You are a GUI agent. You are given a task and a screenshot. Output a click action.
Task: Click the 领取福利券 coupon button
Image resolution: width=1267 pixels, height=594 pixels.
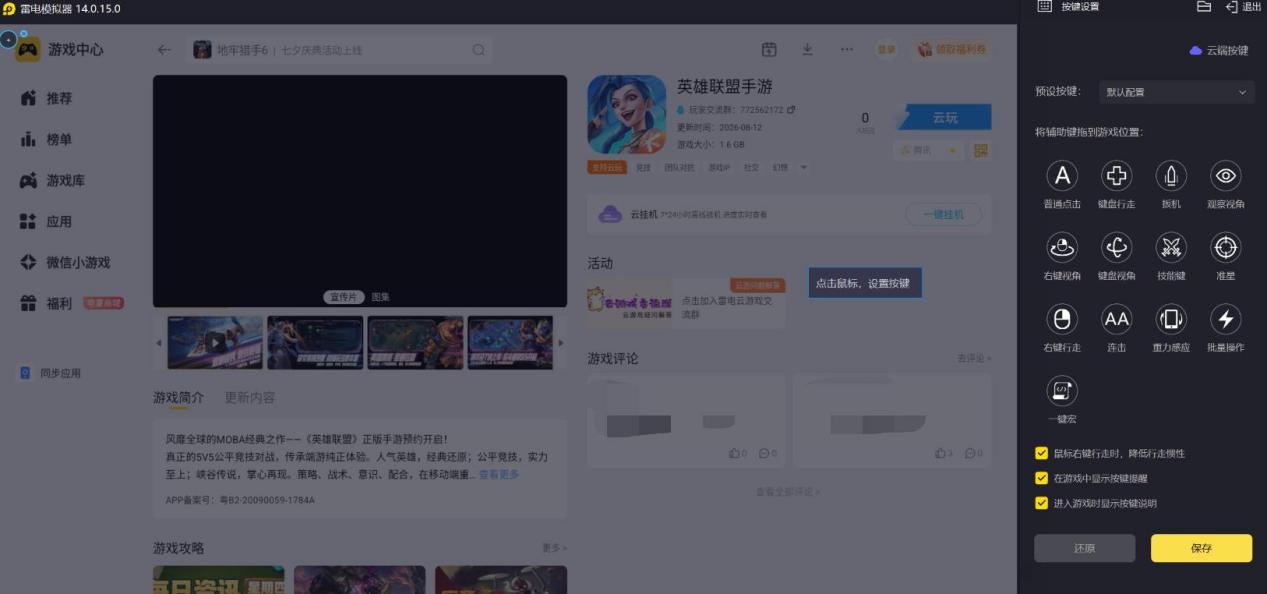click(950, 50)
